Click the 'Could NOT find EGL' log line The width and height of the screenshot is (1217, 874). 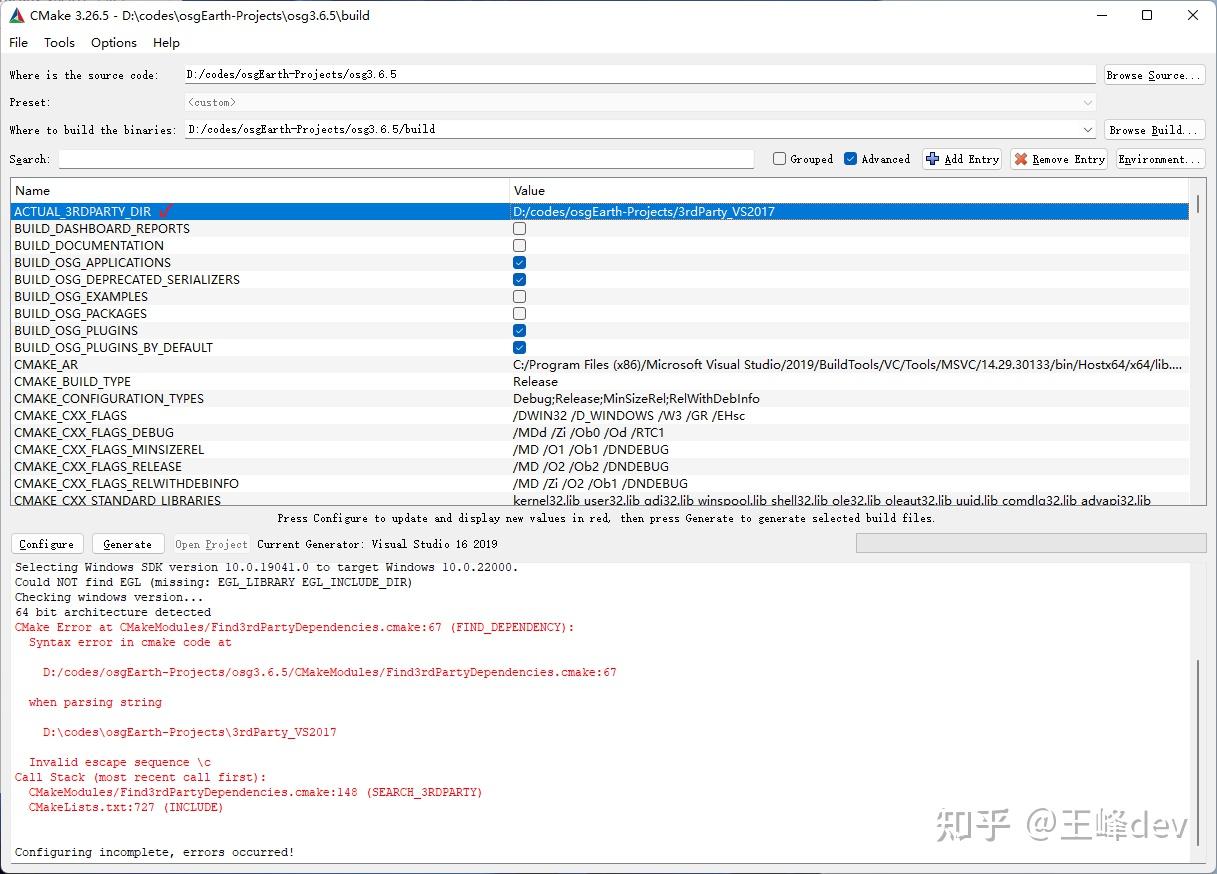pyautogui.click(x=213, y=582)
